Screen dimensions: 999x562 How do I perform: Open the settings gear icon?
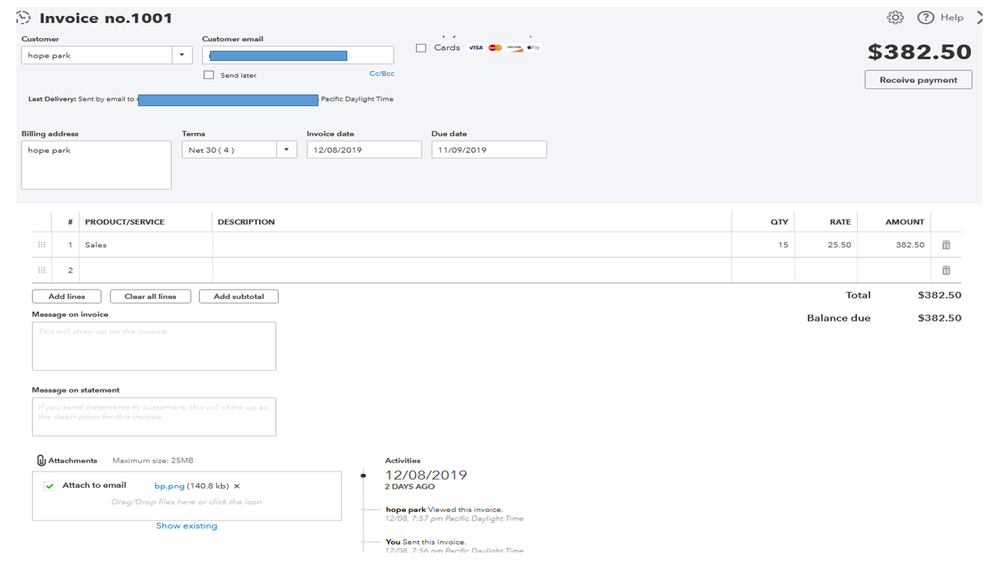coord(895,18)
